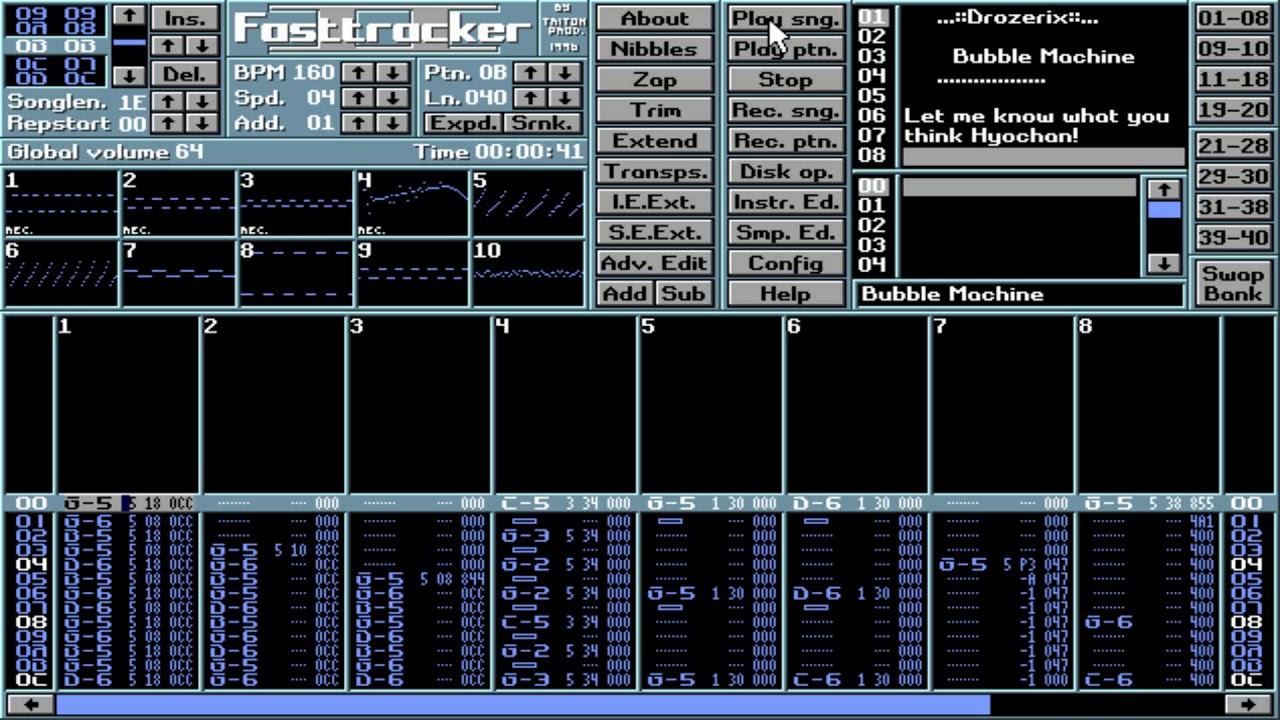Viewport: 1280px width, 720px height.
Task: Click the pattern scrollbar right arrow
Action: pyautogui.click(x=1247, y=705)
